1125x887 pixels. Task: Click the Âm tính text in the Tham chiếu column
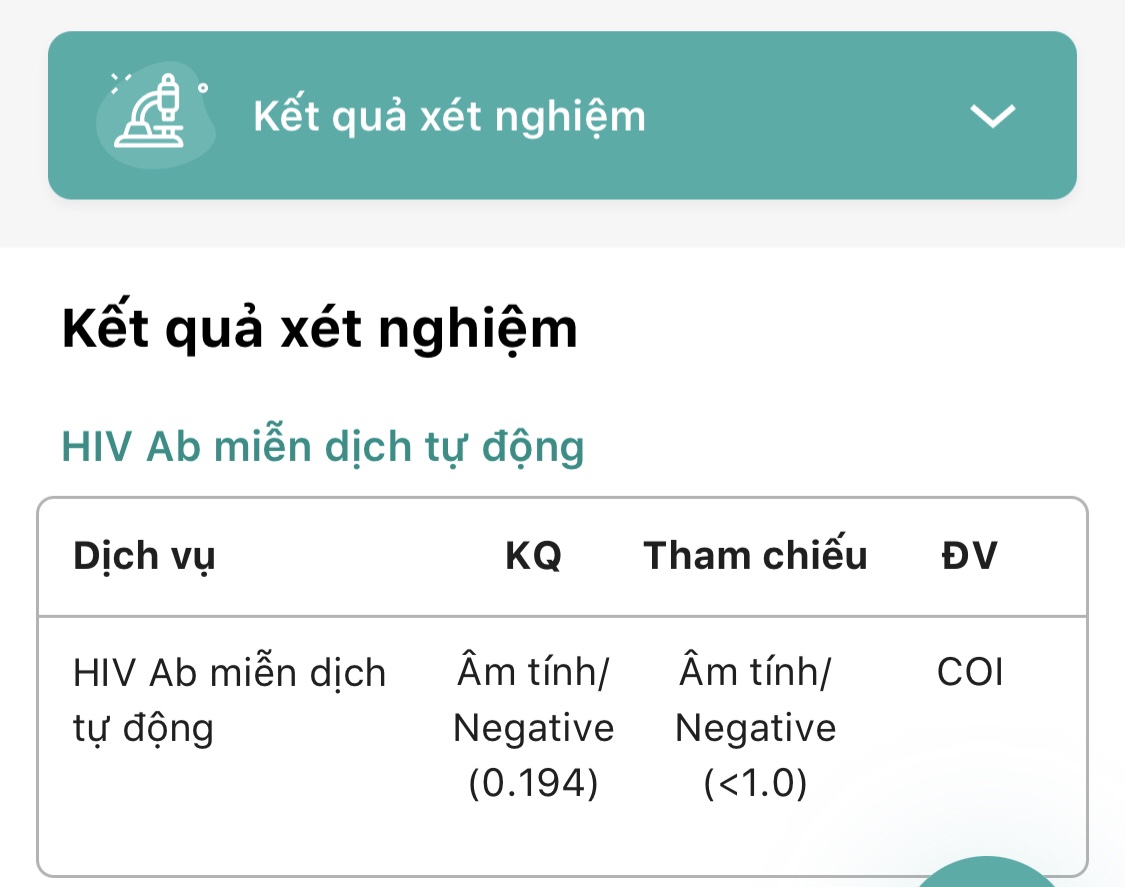click(x=755, y=672)
